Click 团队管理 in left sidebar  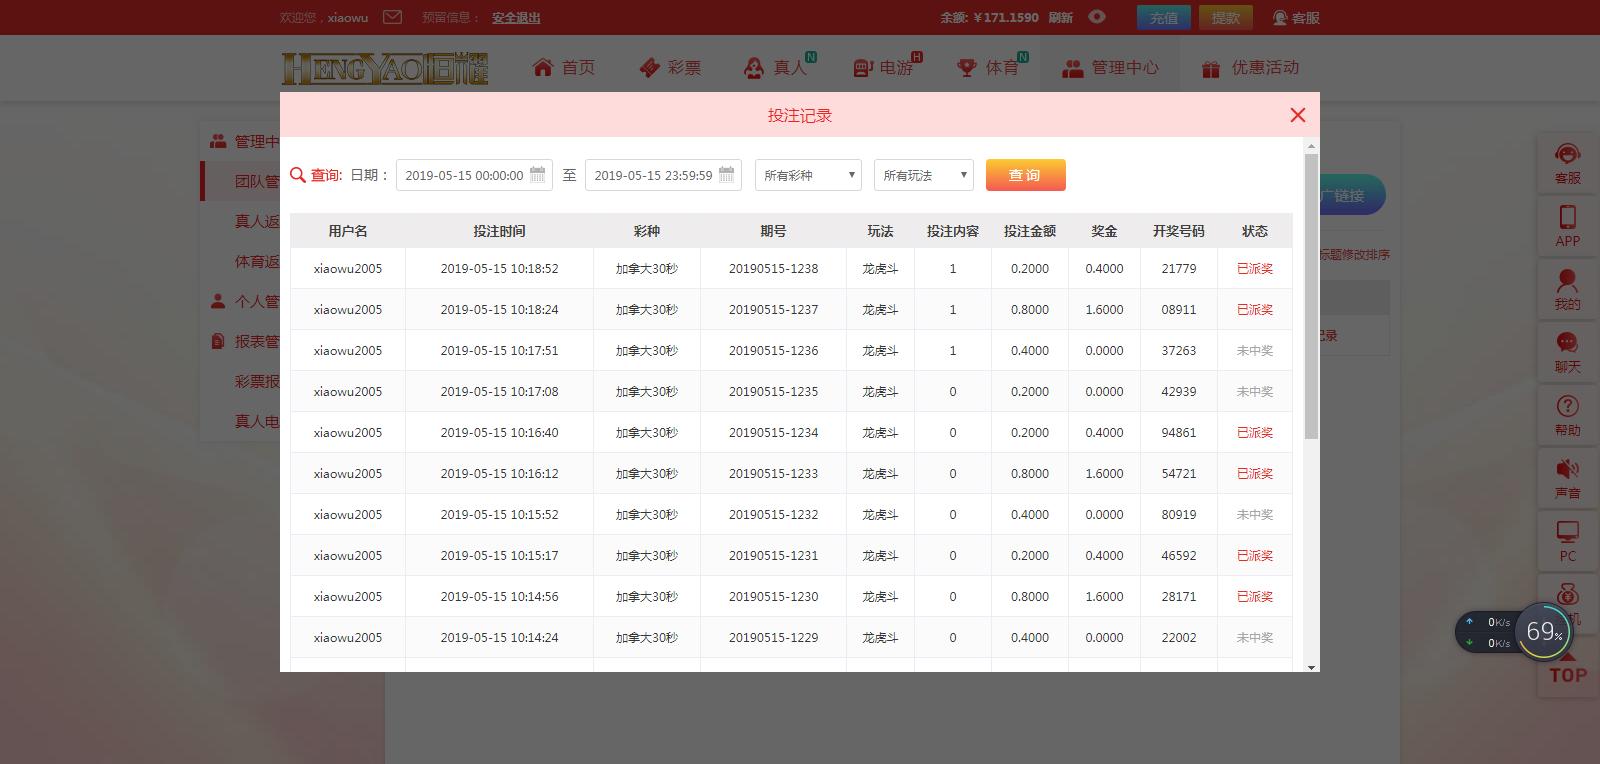pos(257,181)
